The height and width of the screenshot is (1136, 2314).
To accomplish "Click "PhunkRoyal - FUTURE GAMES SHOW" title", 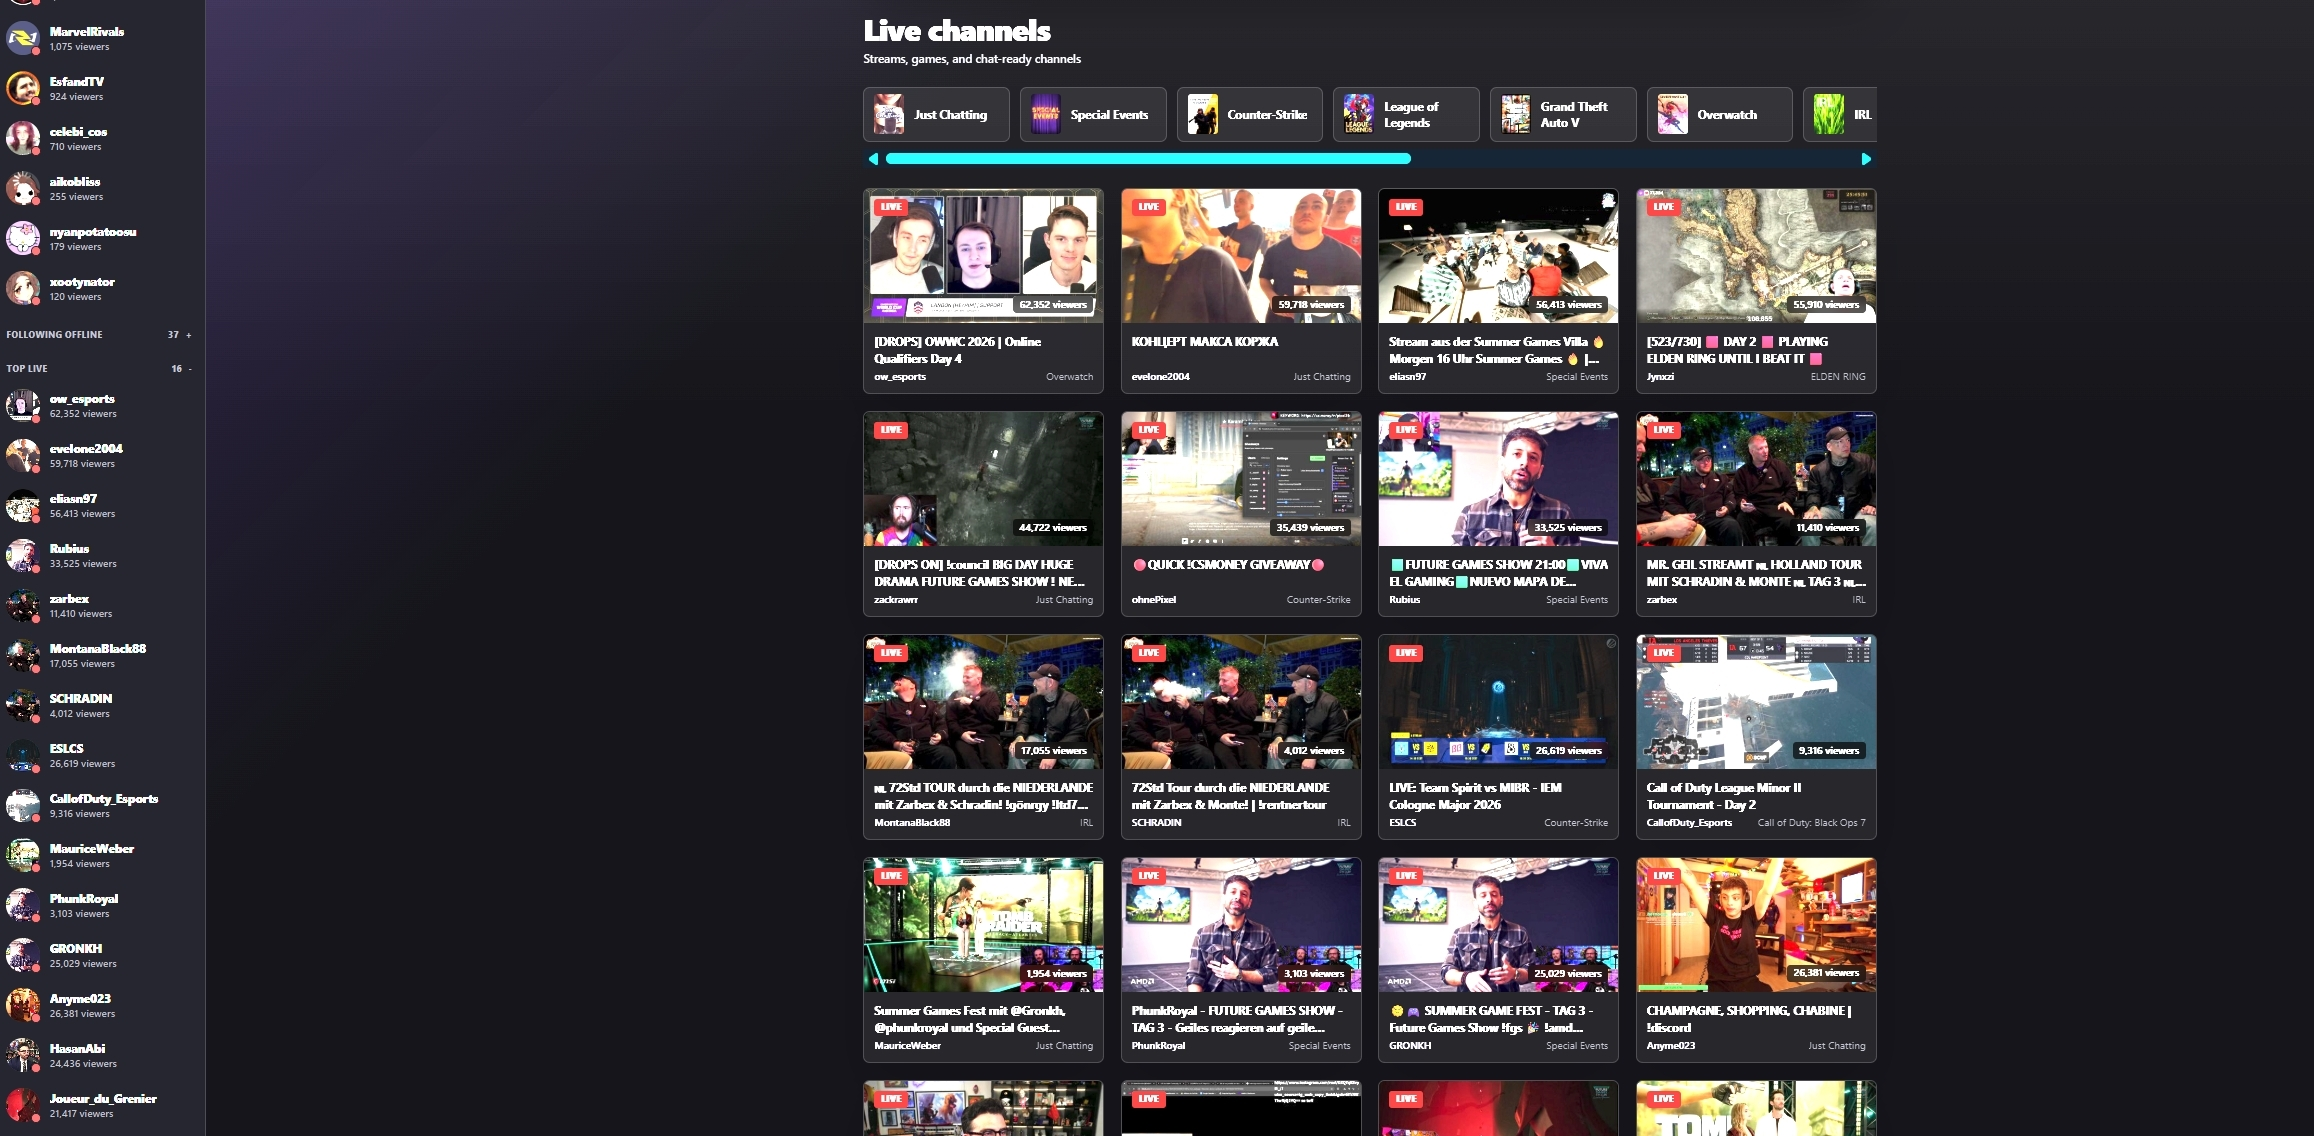I will [x=1237, y=1019].
